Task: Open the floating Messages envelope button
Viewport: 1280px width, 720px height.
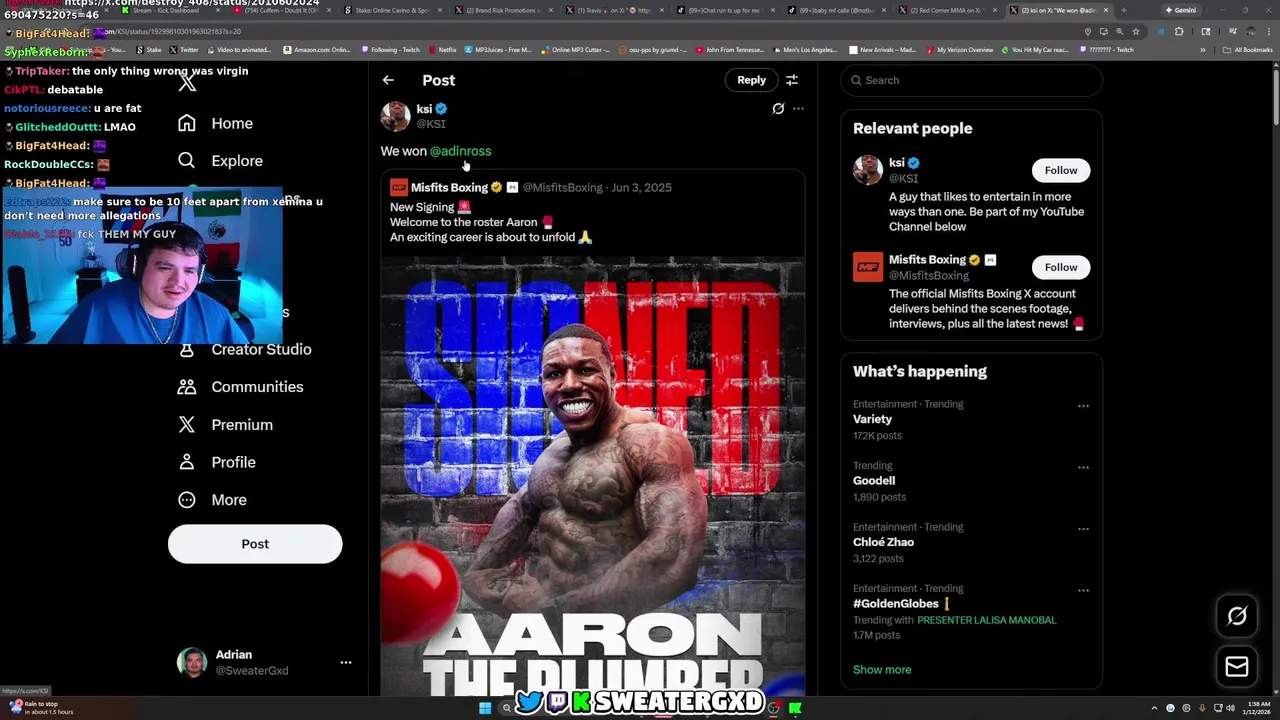Action: 1237,667
